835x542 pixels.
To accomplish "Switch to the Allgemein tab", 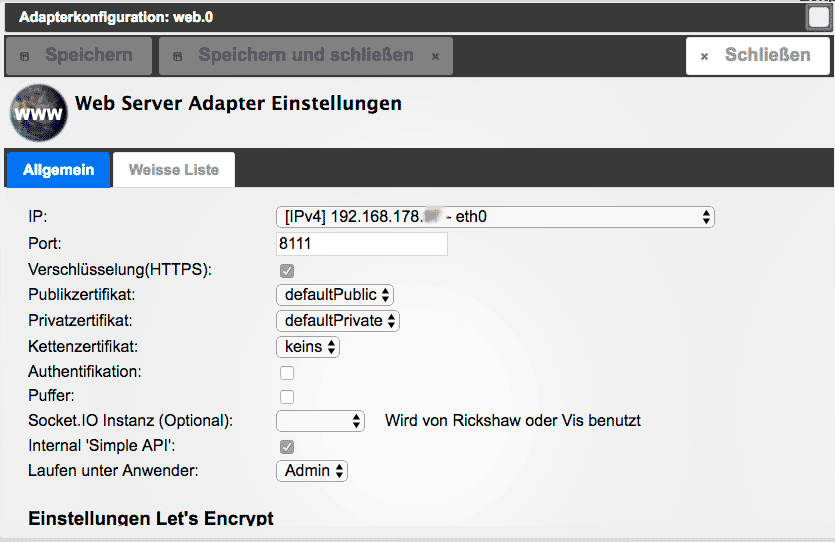I will pos(59,170).
